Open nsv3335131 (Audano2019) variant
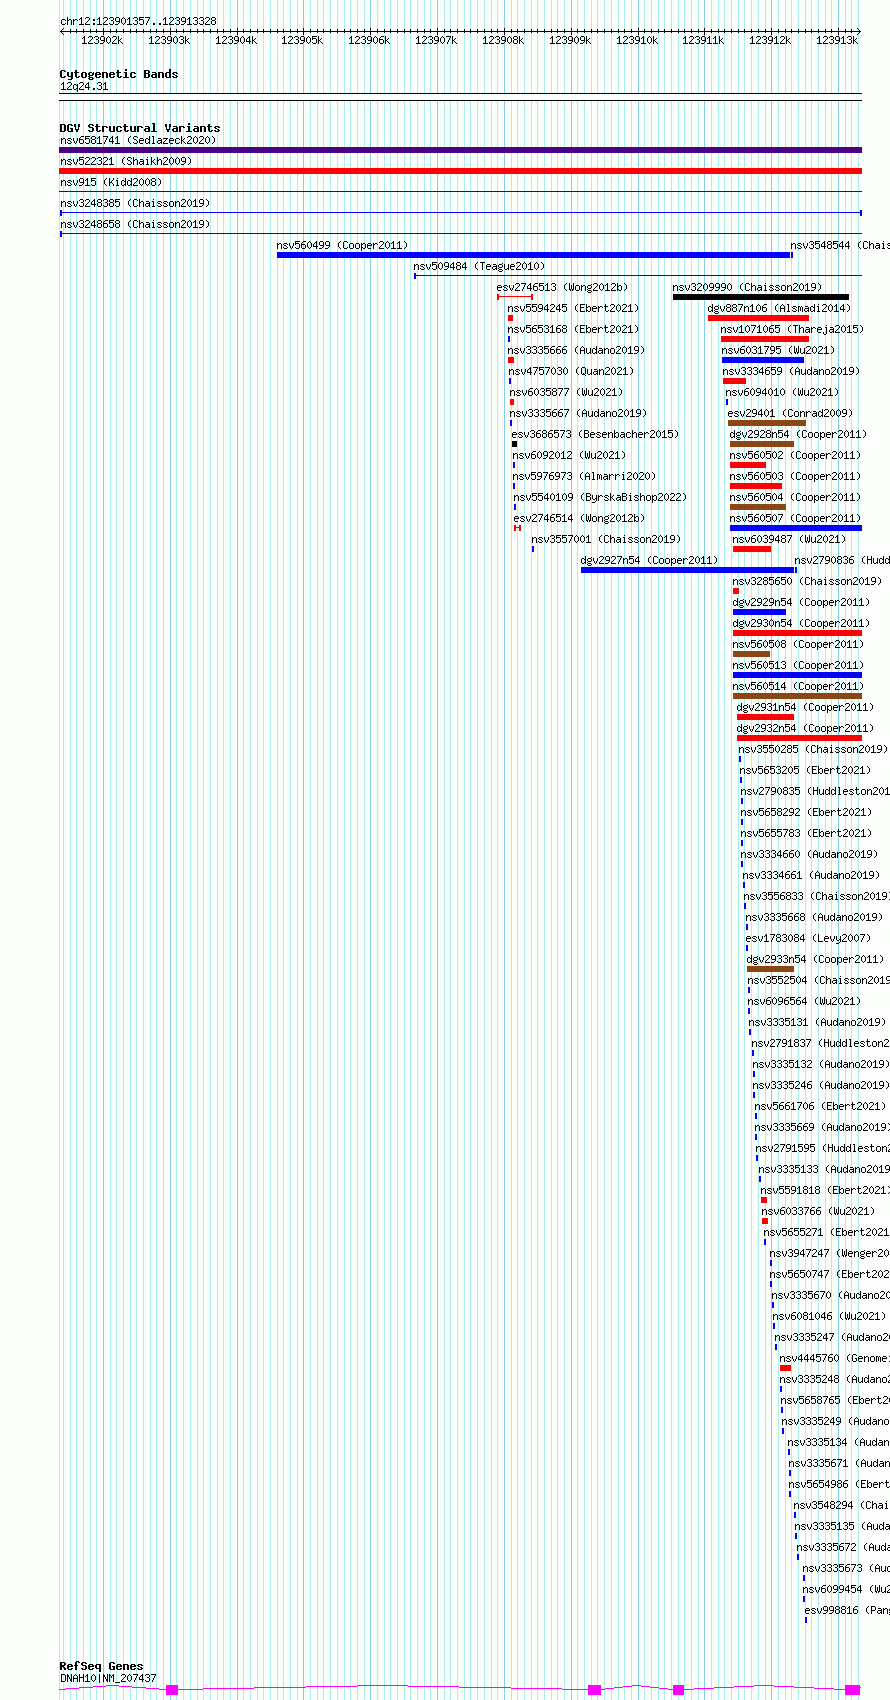 pos(817,1022)
